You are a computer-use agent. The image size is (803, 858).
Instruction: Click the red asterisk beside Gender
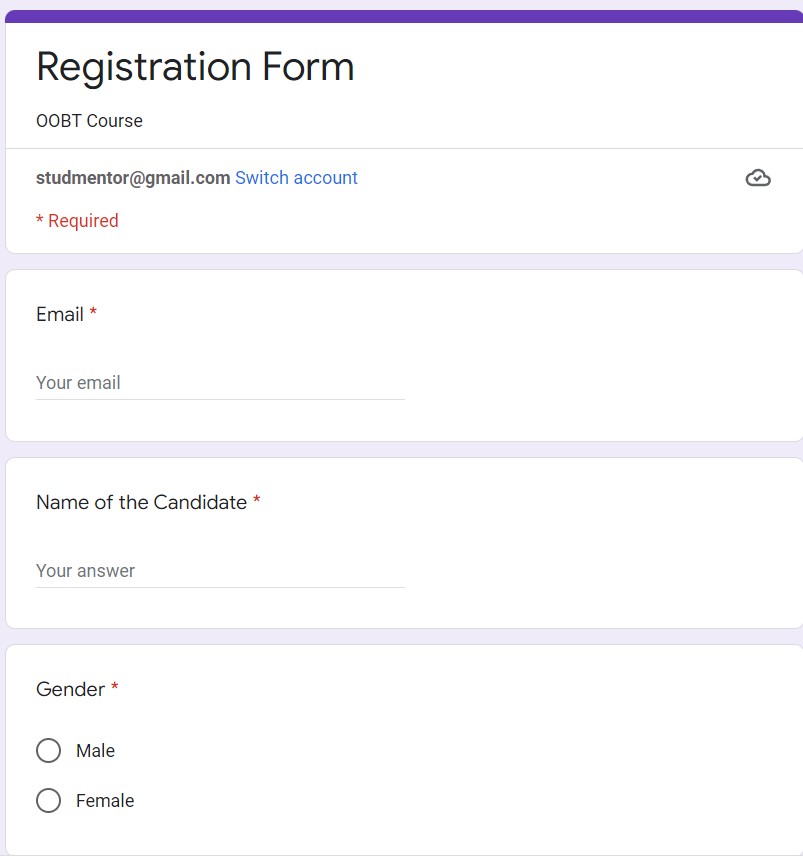[115, 686]
